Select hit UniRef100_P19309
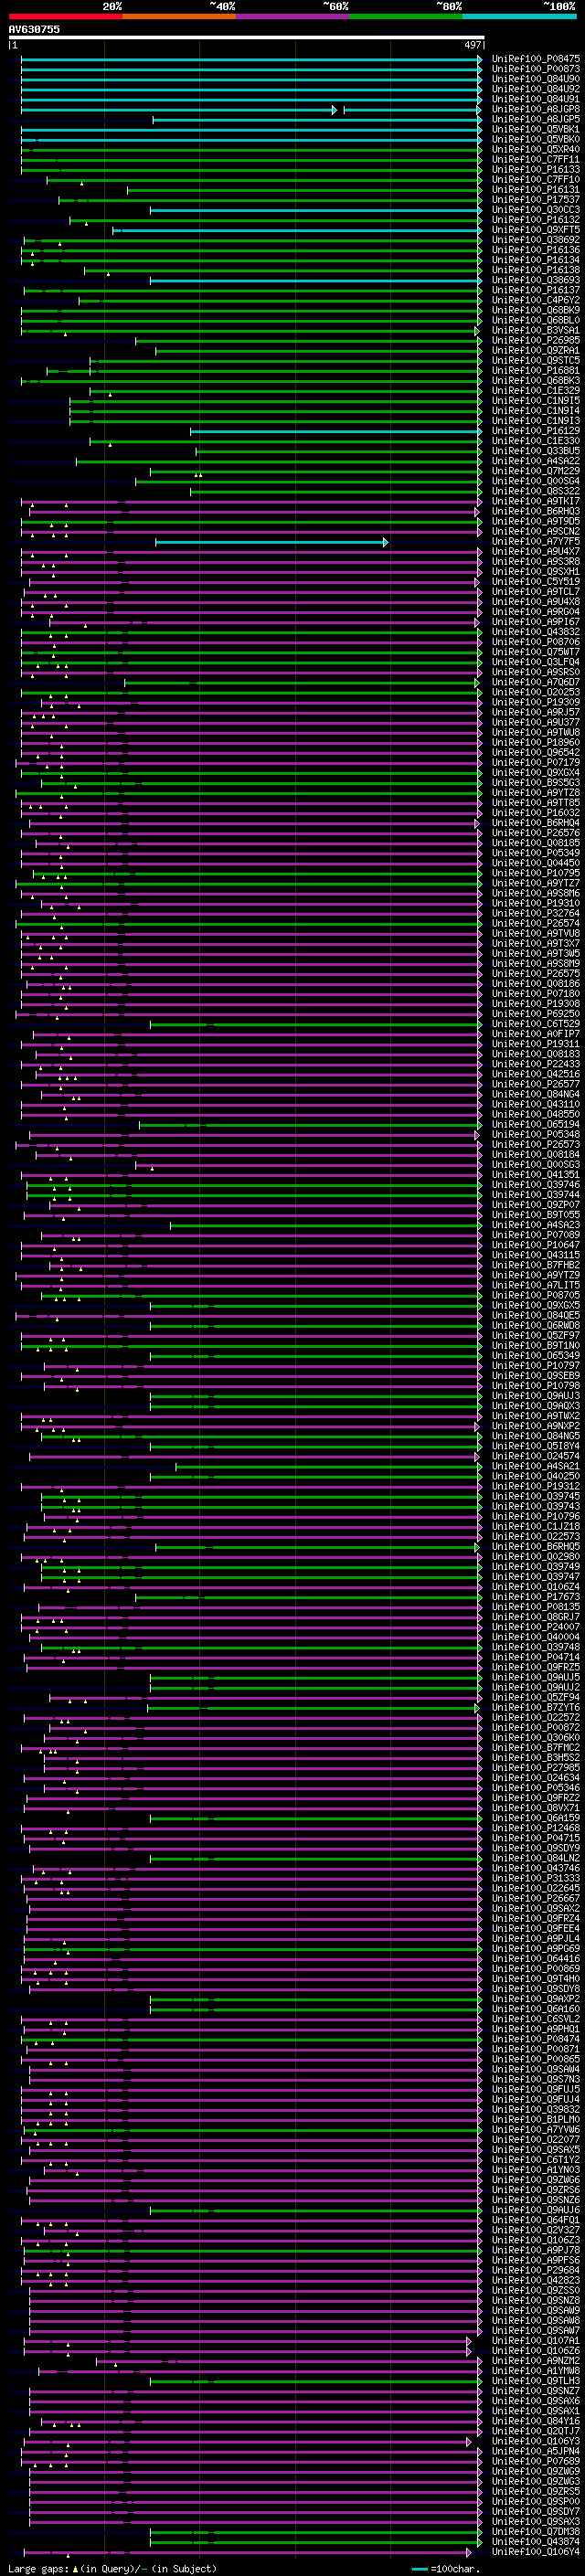Image resolution: width=585 pixels, height=2576 pixels. 536,702
